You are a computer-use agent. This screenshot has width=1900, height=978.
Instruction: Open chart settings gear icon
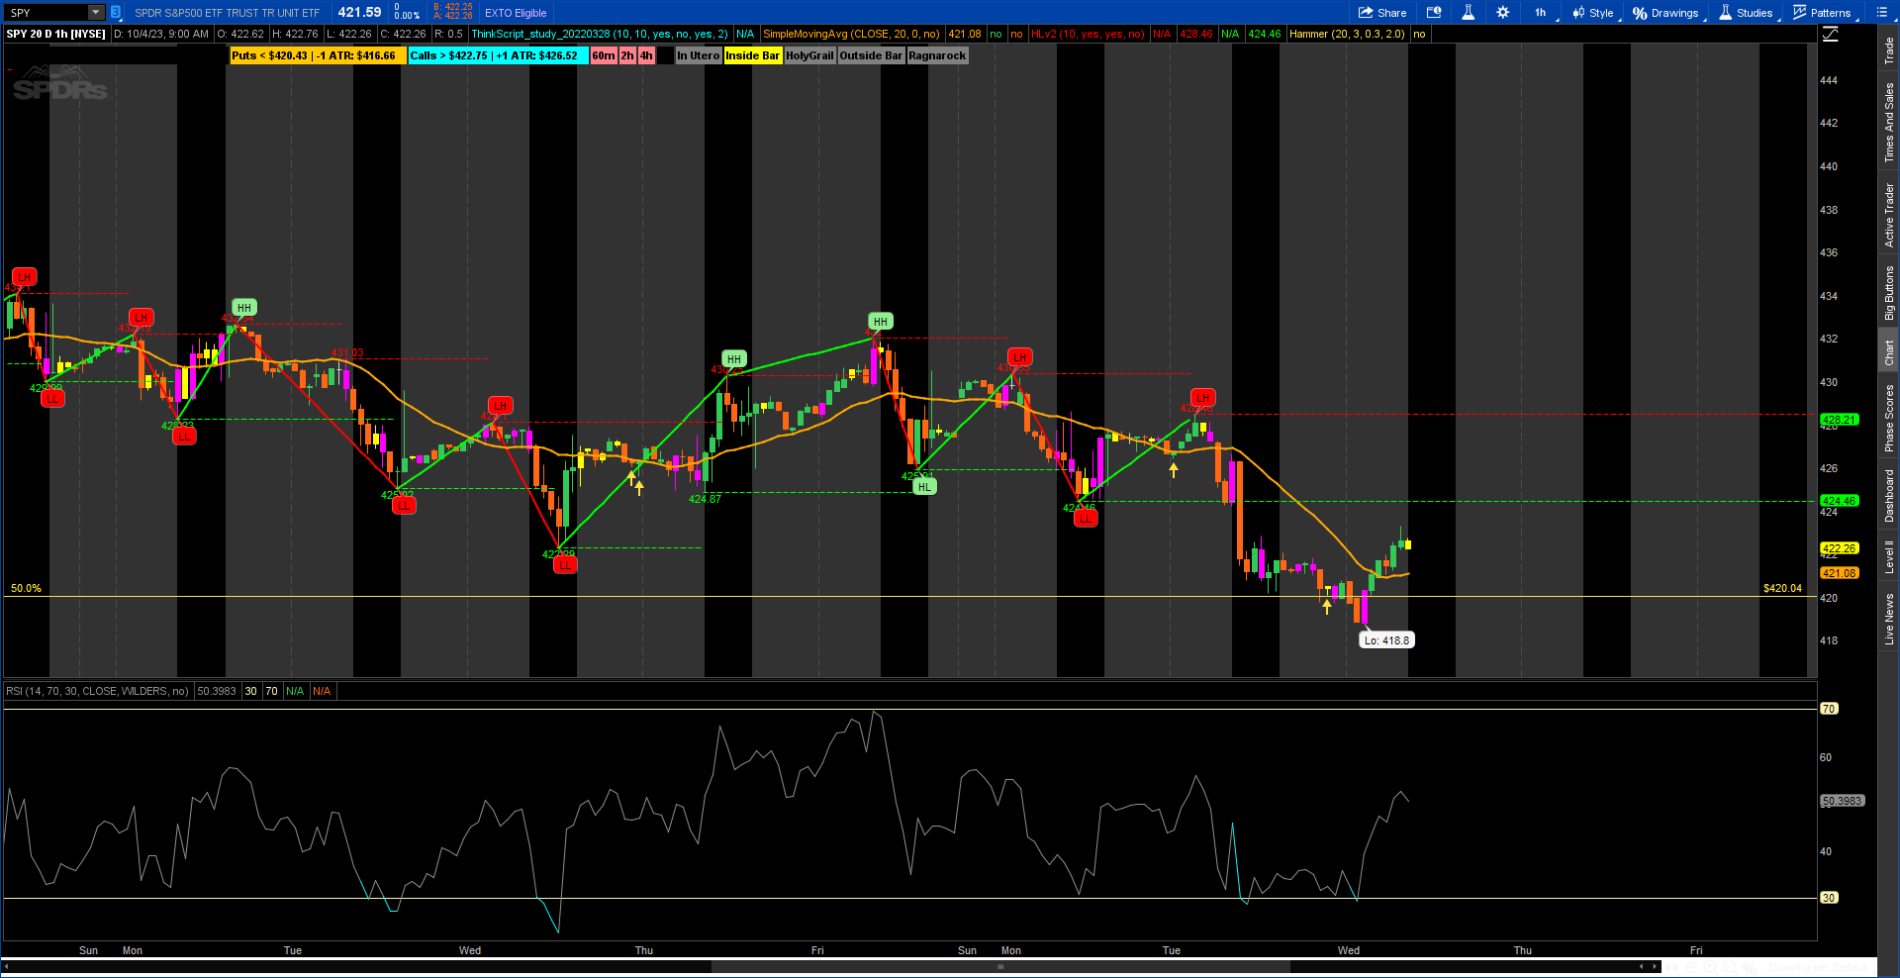coord(1502,13)
